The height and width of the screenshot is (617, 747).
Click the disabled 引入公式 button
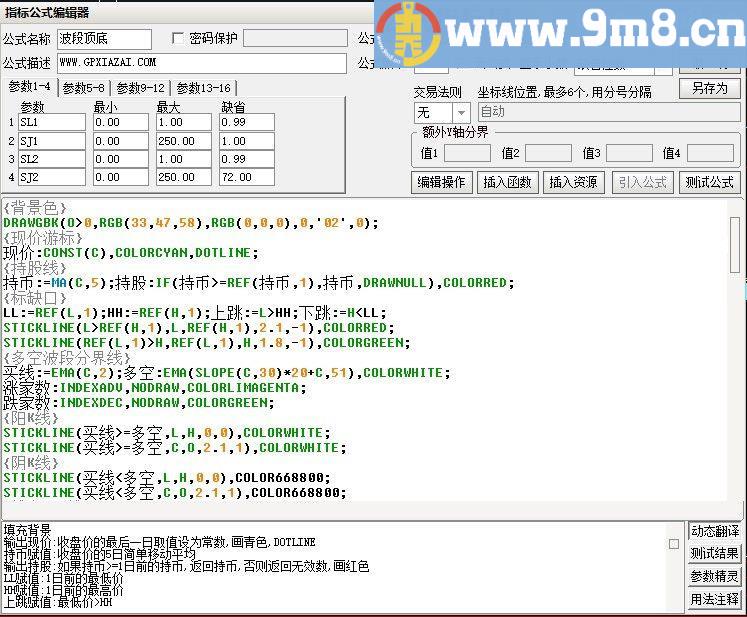pos(643,182)
